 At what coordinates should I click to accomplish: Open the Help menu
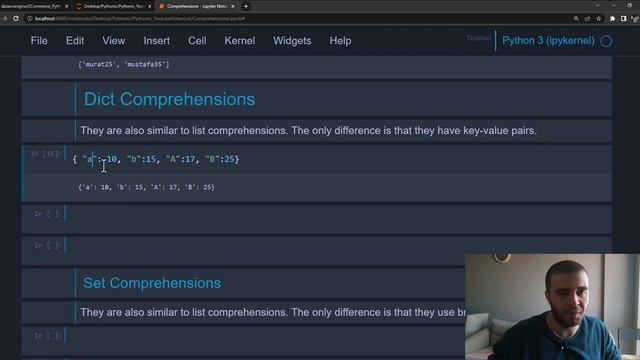[340, 41]
